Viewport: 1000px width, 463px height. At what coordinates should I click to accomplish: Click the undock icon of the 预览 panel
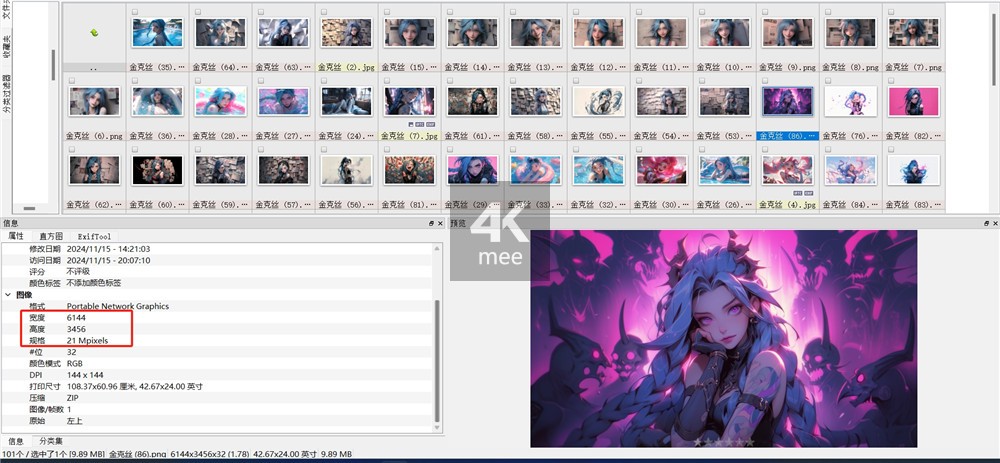pyautogui.click(x=984, y=223)
